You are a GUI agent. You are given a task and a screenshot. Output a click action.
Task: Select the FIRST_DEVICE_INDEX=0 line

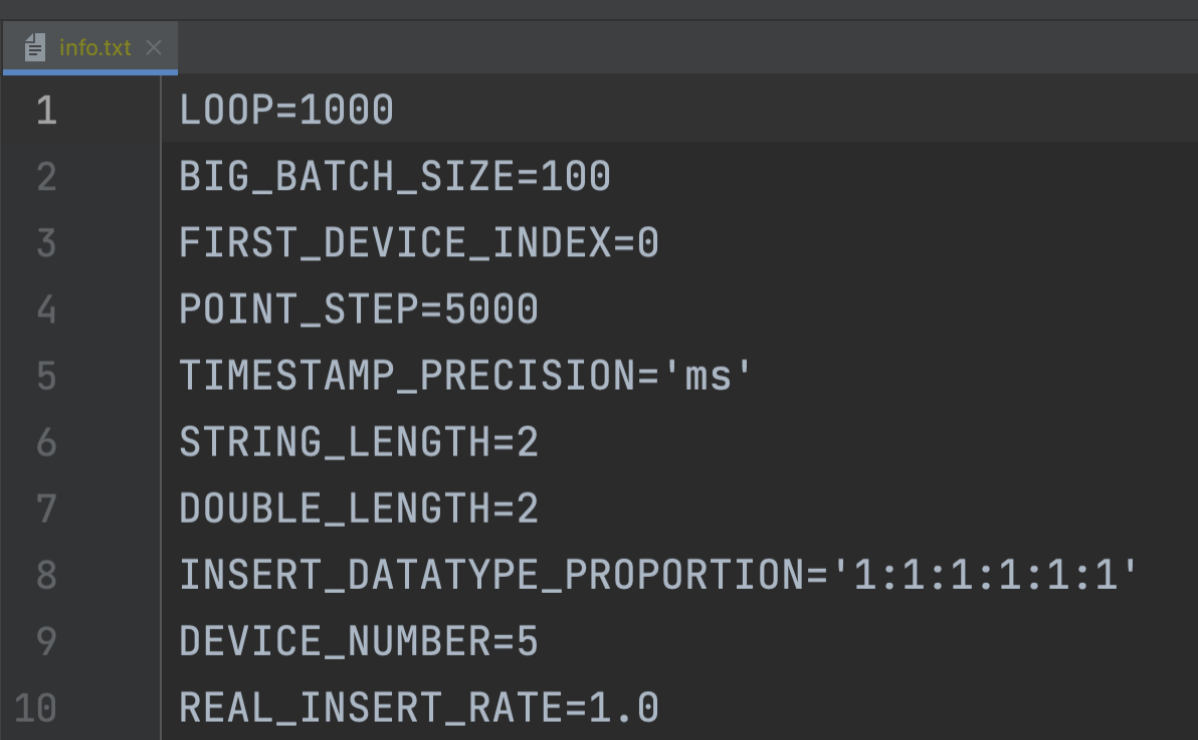(419, 242)
